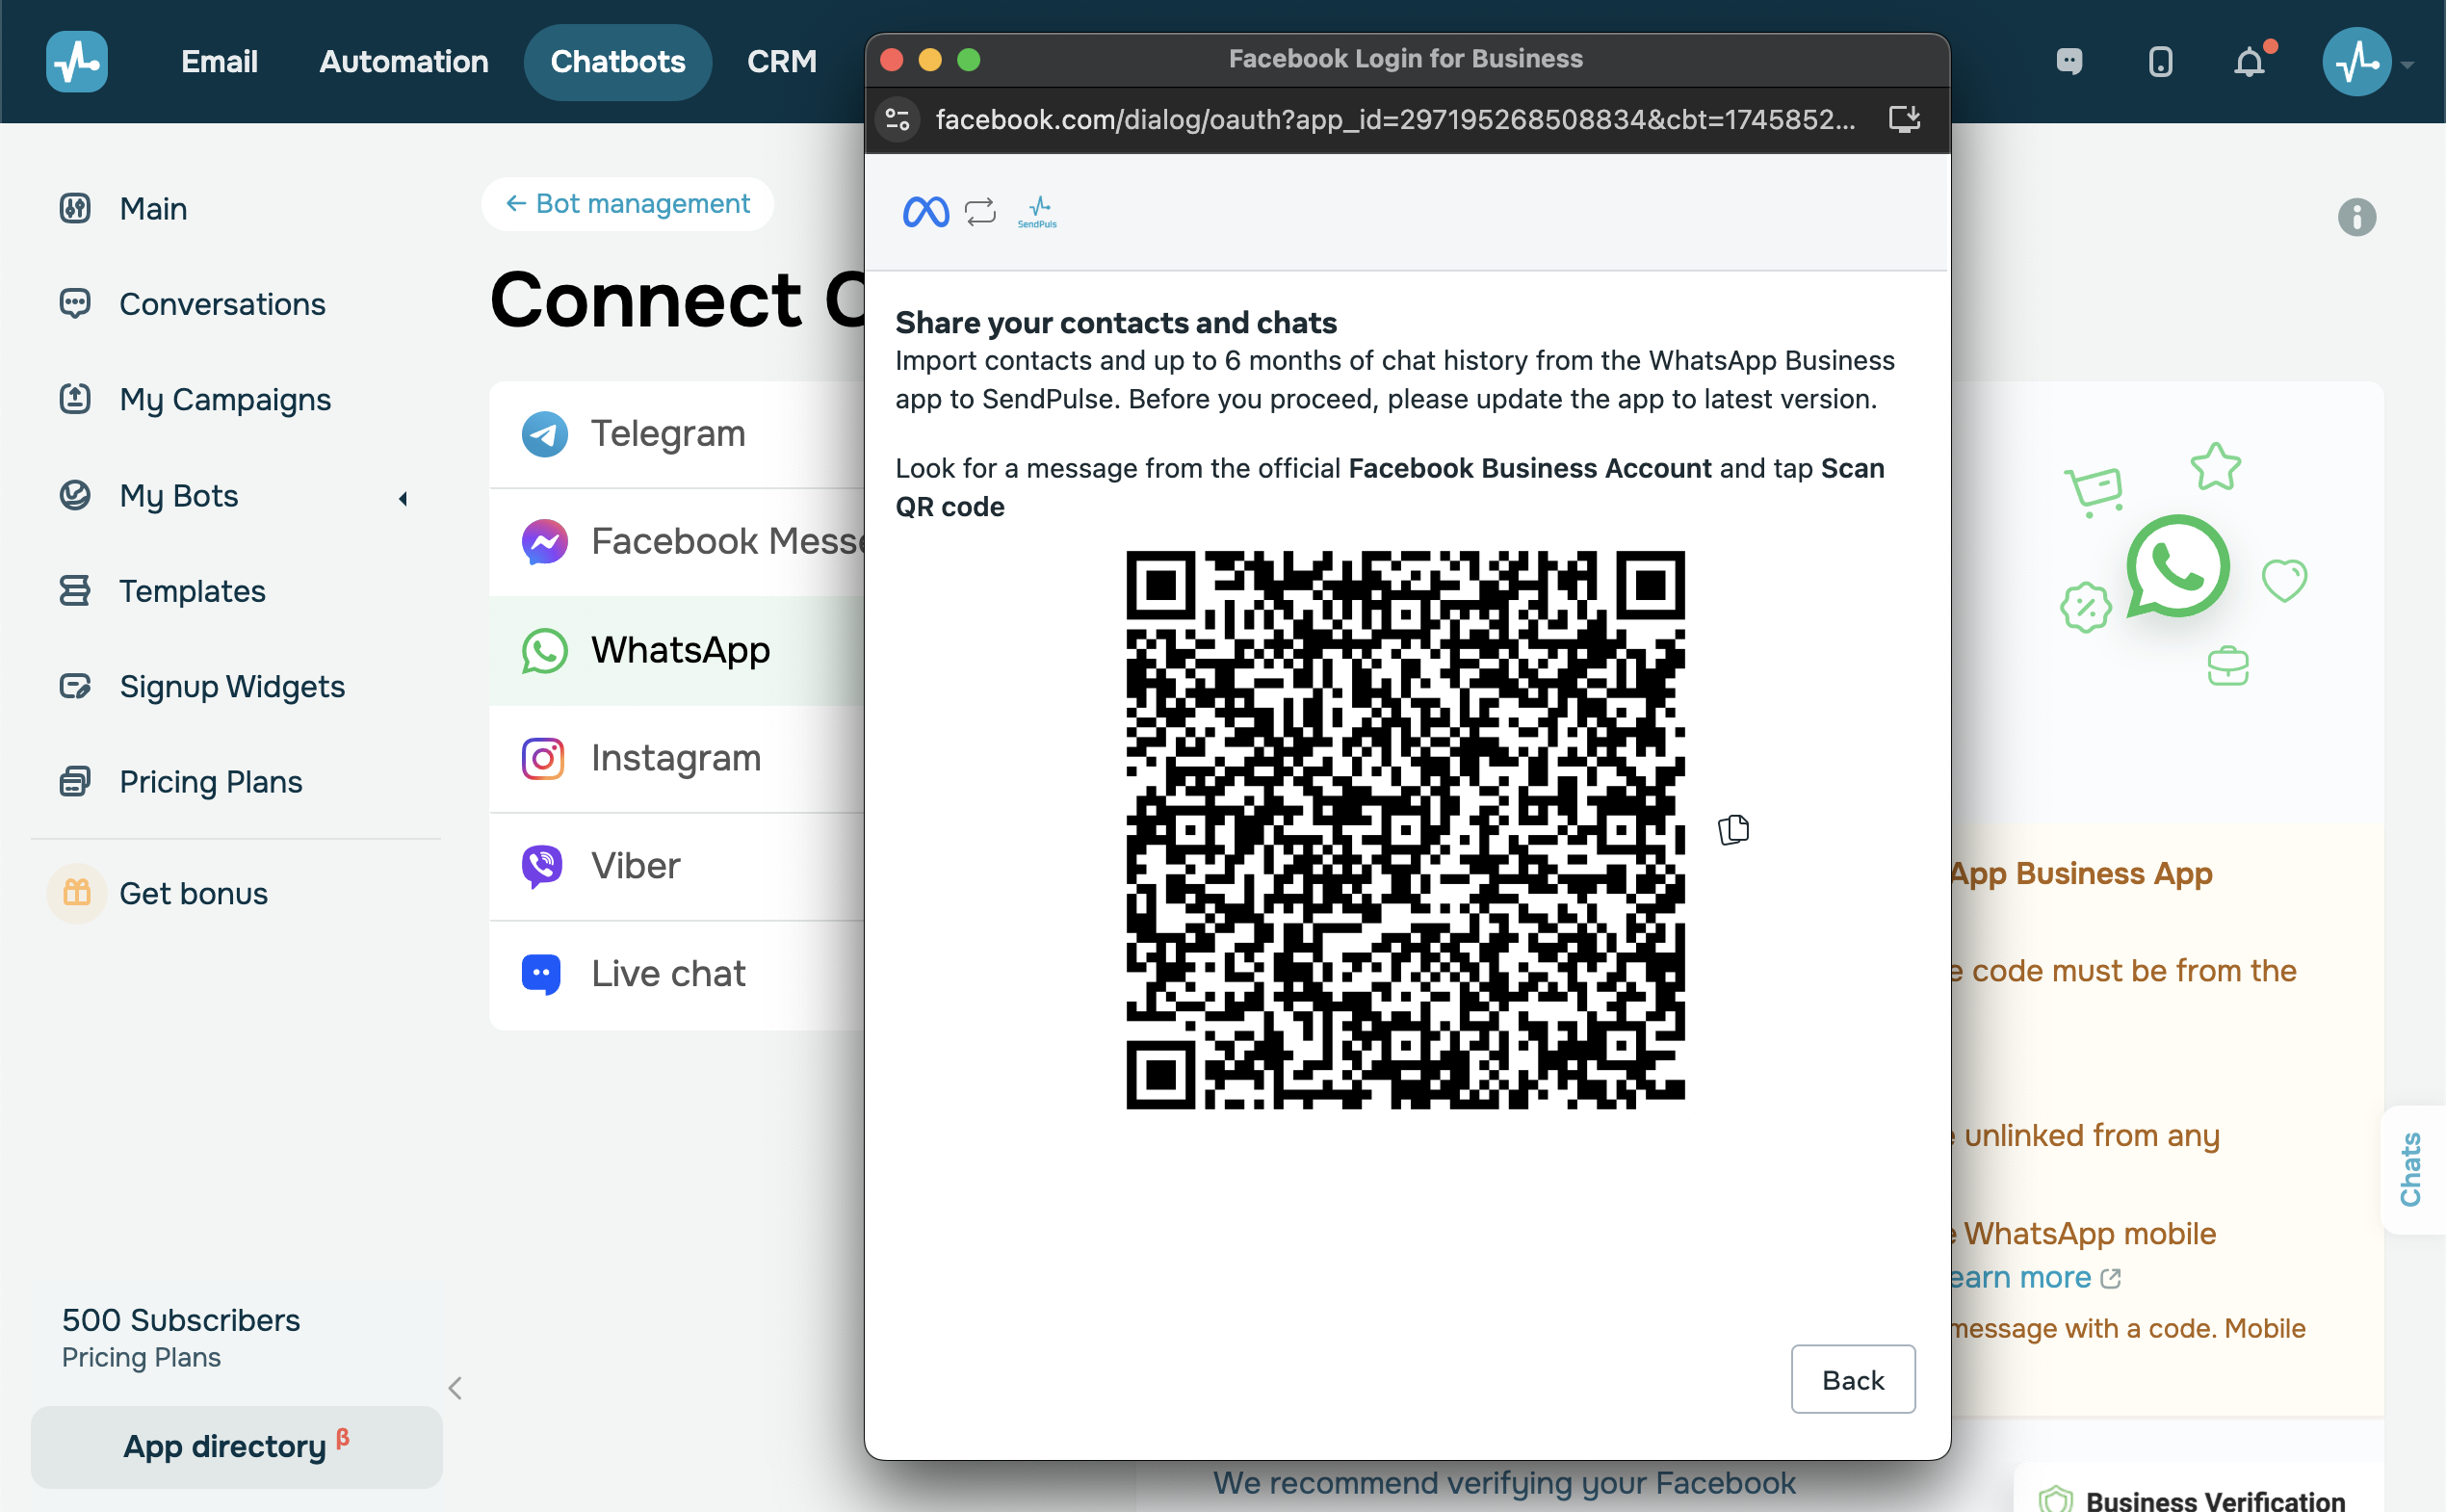The image size is (2446, 1512).
Task: Click the Telegram channel icon
Action: [545, 434]
